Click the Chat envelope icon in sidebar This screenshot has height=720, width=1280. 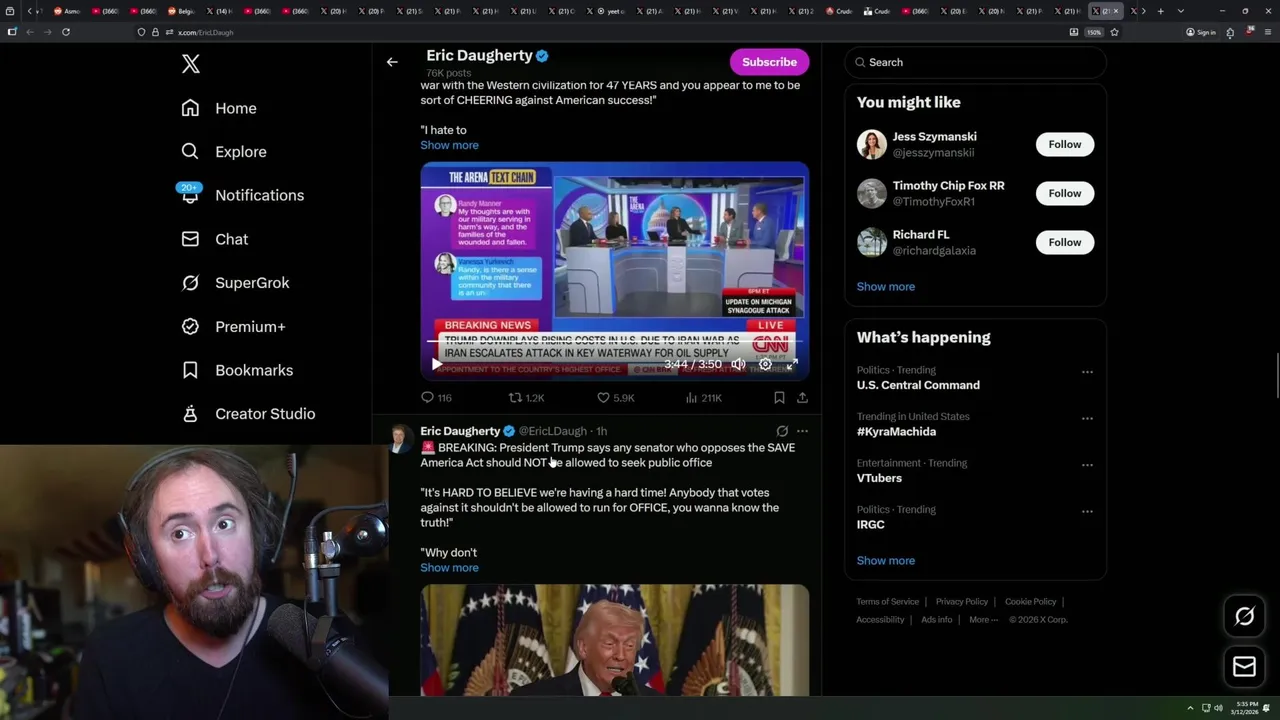coord(190,239)
